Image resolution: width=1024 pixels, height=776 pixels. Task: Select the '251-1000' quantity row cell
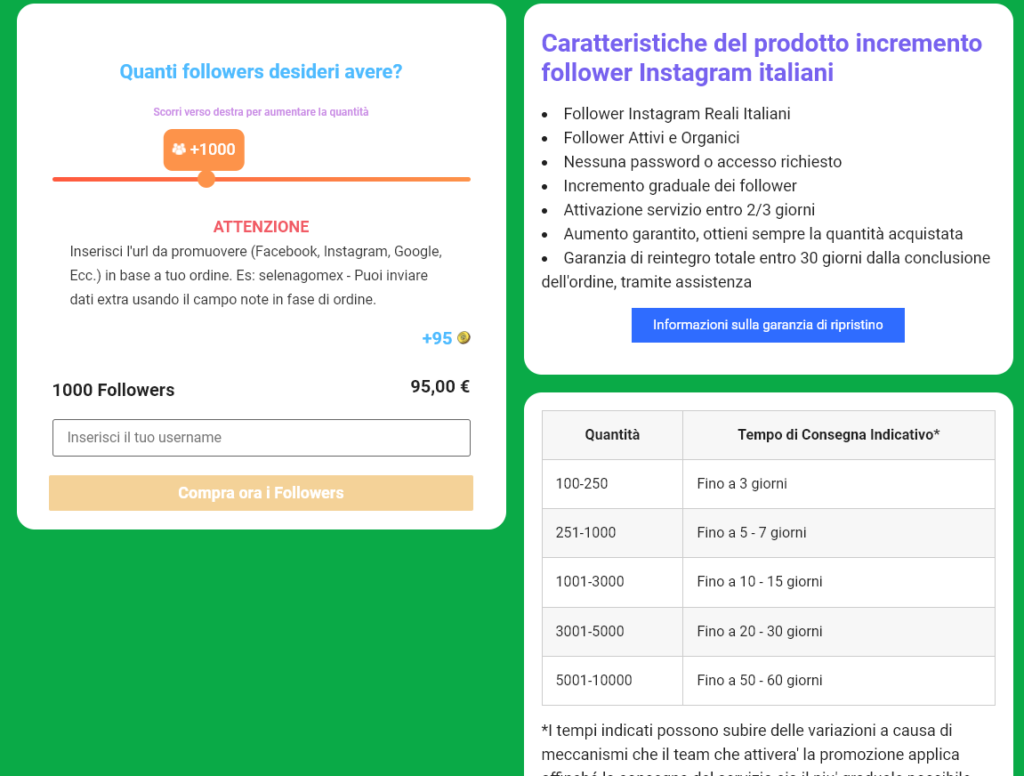pyautogui.click(x=586, y=533)
